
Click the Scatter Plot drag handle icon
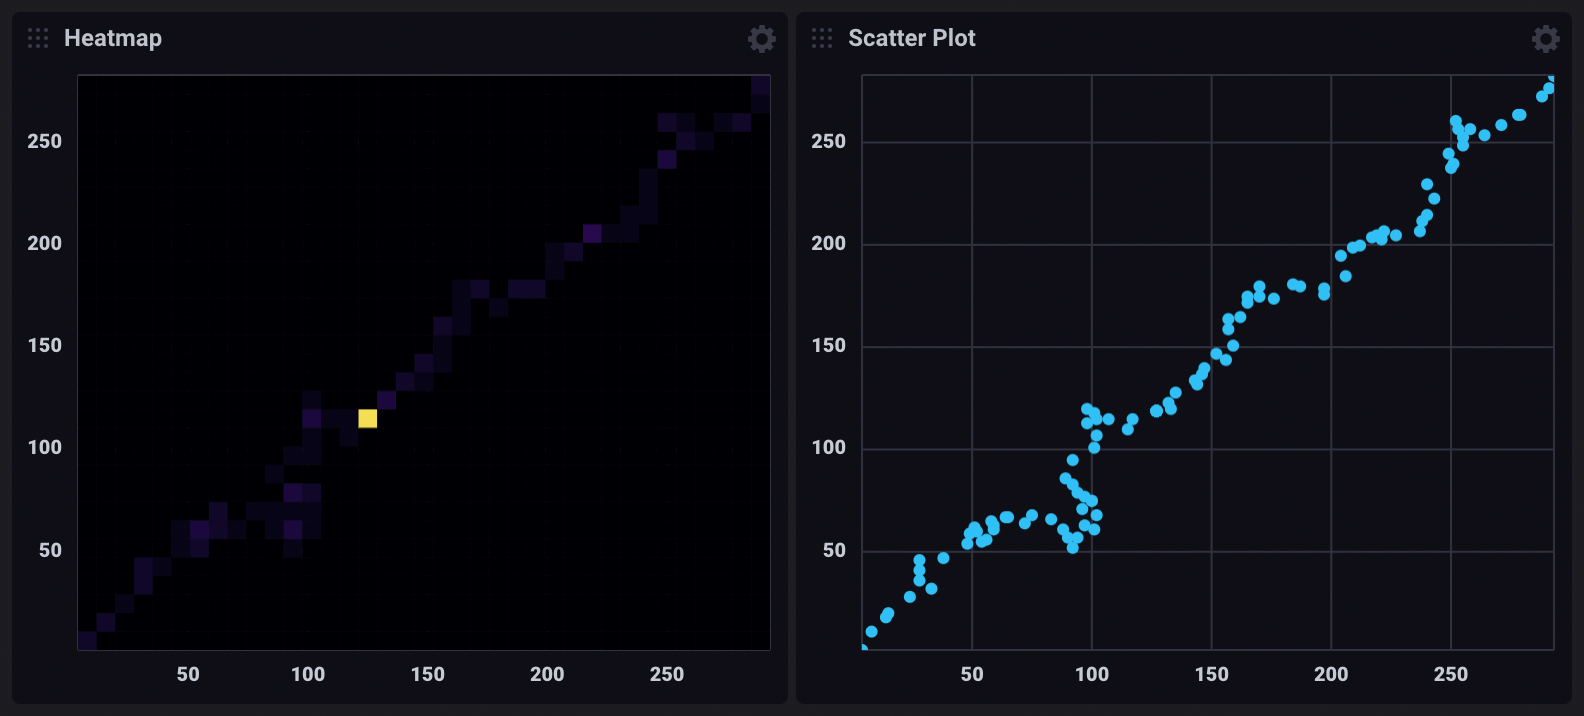click(822, 38)
